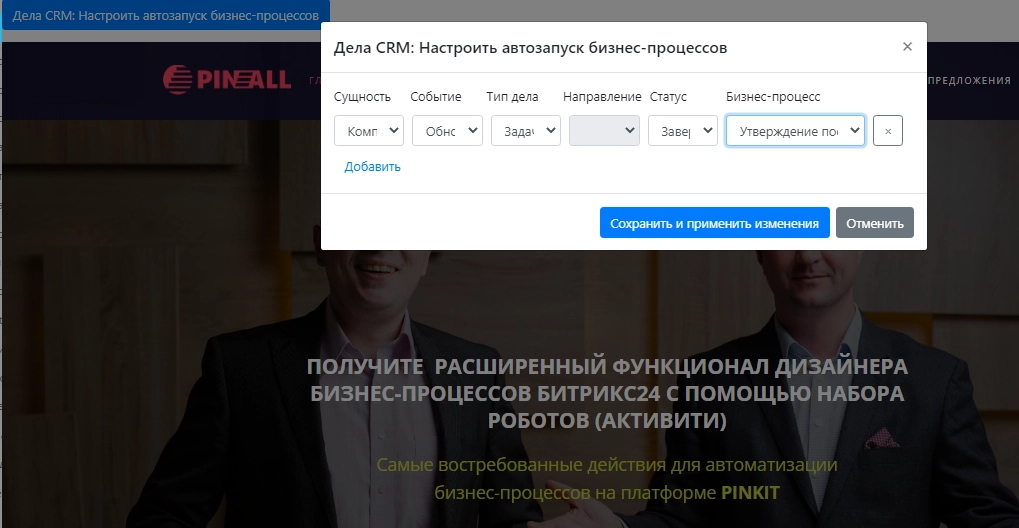Open the Событие dropdown
The image size is (1019, 528).
click(x=447, y=131)
